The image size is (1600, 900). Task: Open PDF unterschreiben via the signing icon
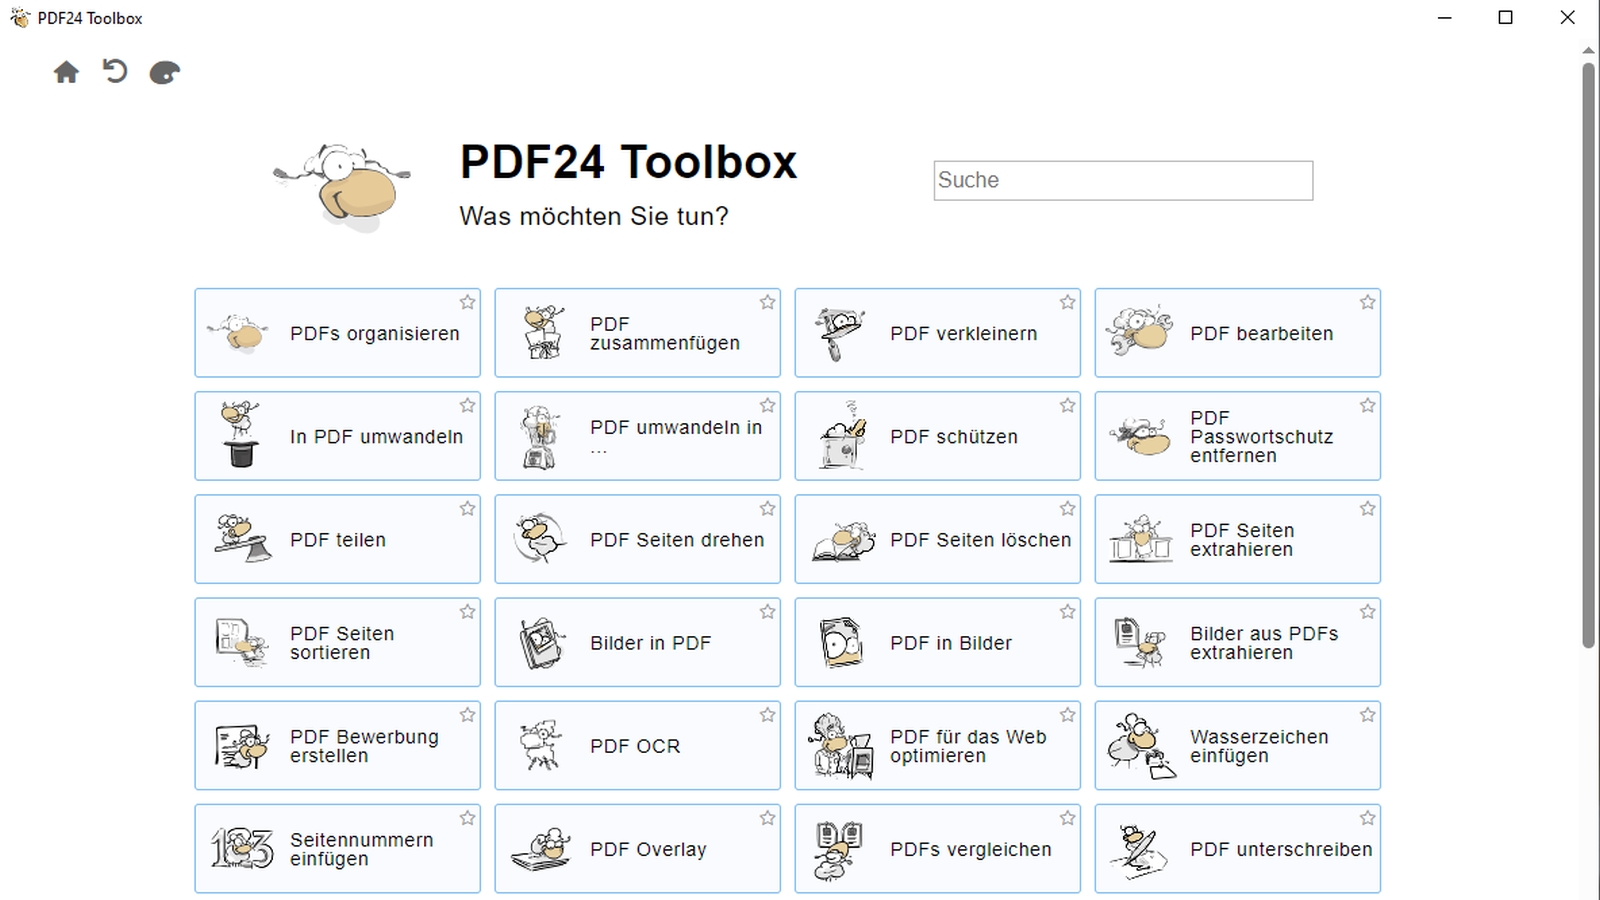coord(1140,848)
